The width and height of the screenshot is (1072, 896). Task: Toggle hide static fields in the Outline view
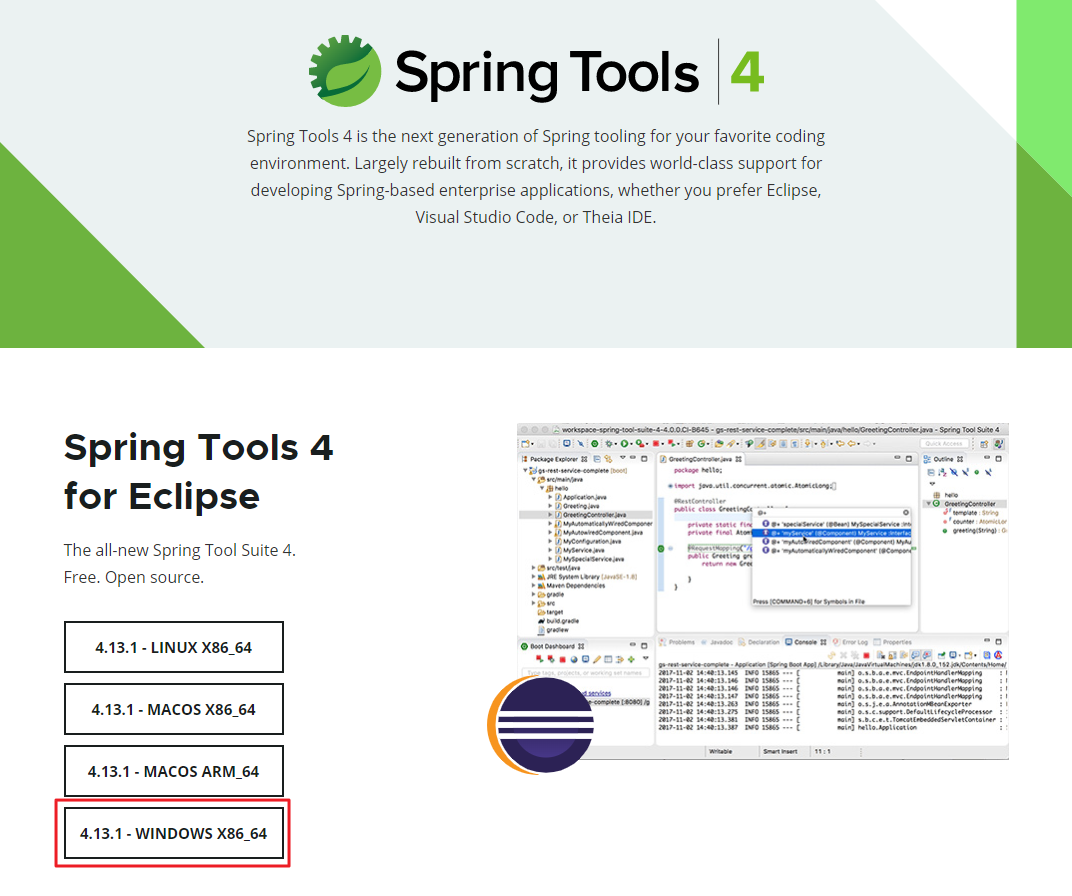[x=965, y=471]
